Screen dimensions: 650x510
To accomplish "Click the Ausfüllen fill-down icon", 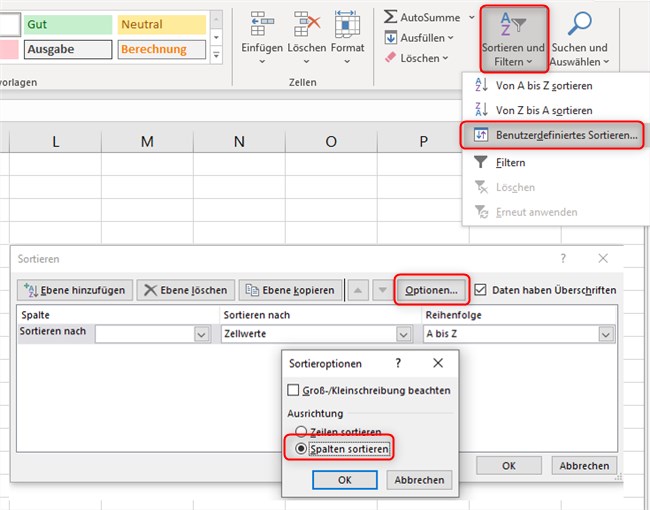I will [x=390, y=38].
